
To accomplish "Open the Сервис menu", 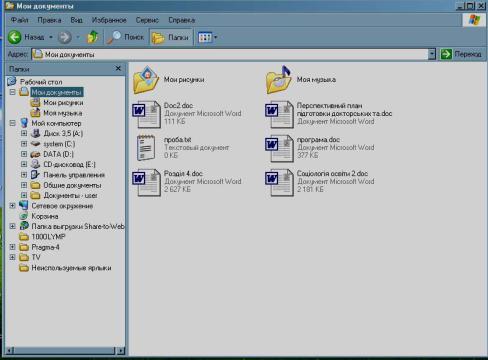I will [147, 20].
